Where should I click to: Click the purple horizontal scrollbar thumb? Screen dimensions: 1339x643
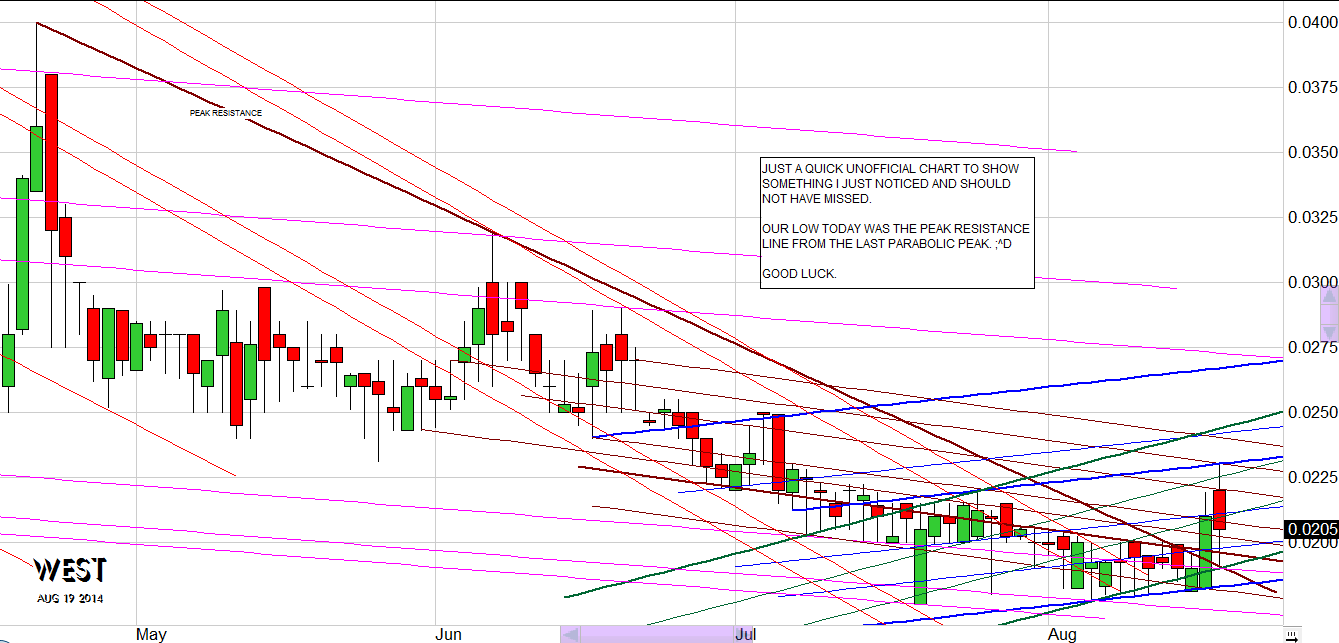[x=655, y=634]
